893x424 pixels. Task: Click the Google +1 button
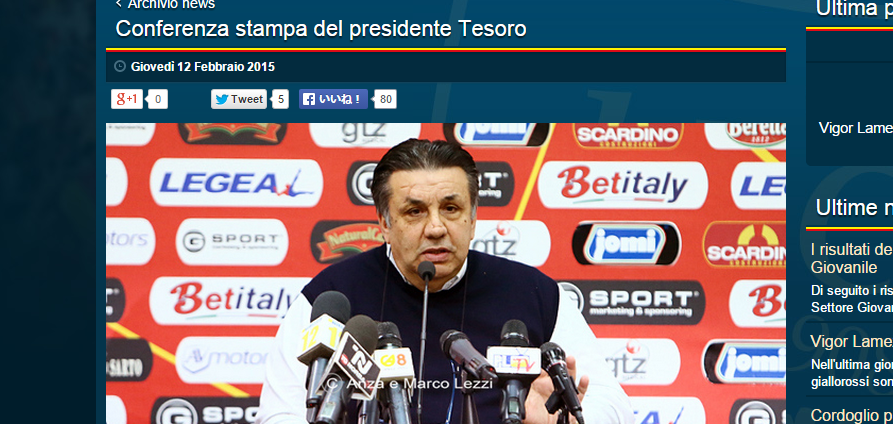(x=126, y=99)
